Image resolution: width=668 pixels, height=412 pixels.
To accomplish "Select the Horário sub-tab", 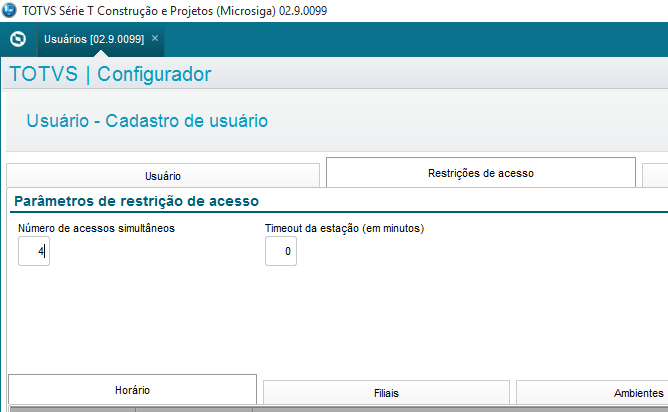I will (132, 389).
